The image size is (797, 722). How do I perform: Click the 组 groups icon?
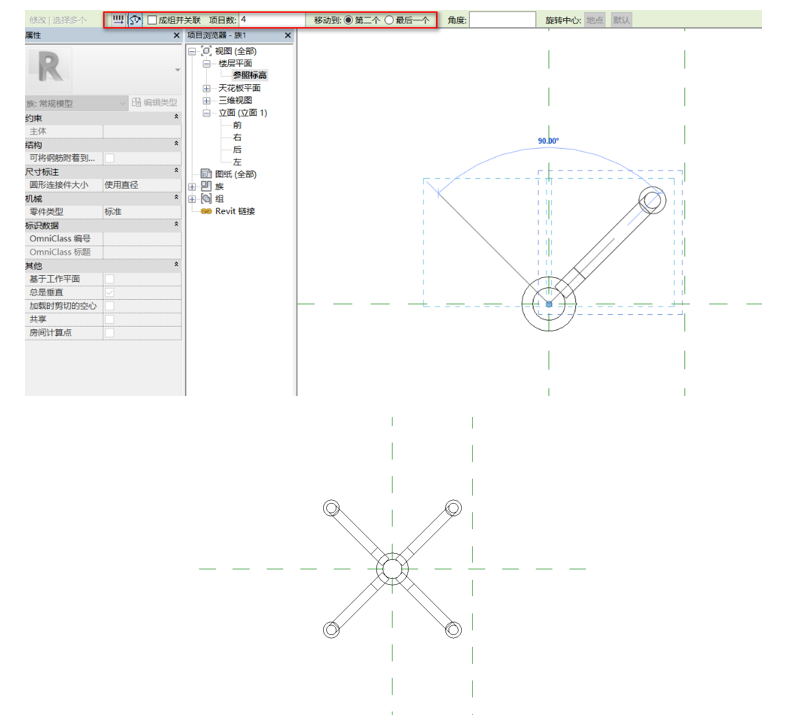click(x=206, y=198)
